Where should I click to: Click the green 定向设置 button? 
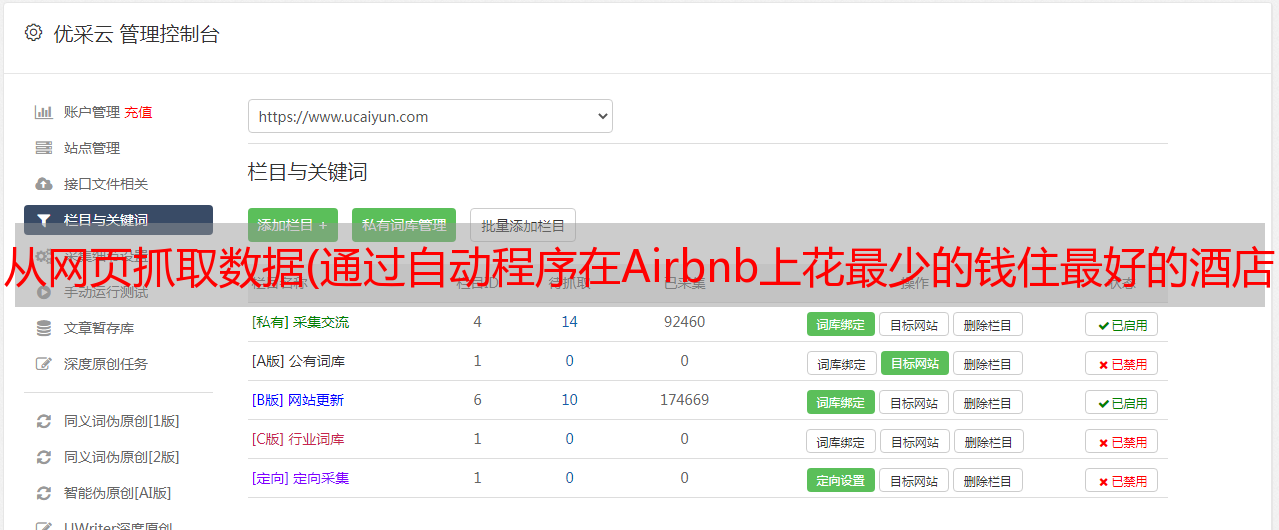point(841,480)
